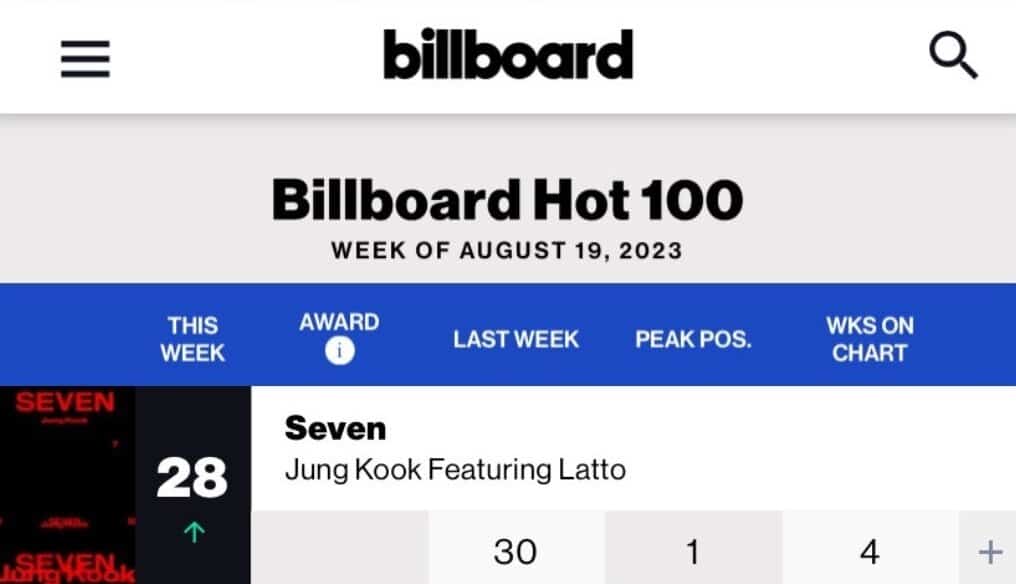The image size is (1016, 584).
Task: Open search with the magnifier icon
Action: click(x=952, y=57)
